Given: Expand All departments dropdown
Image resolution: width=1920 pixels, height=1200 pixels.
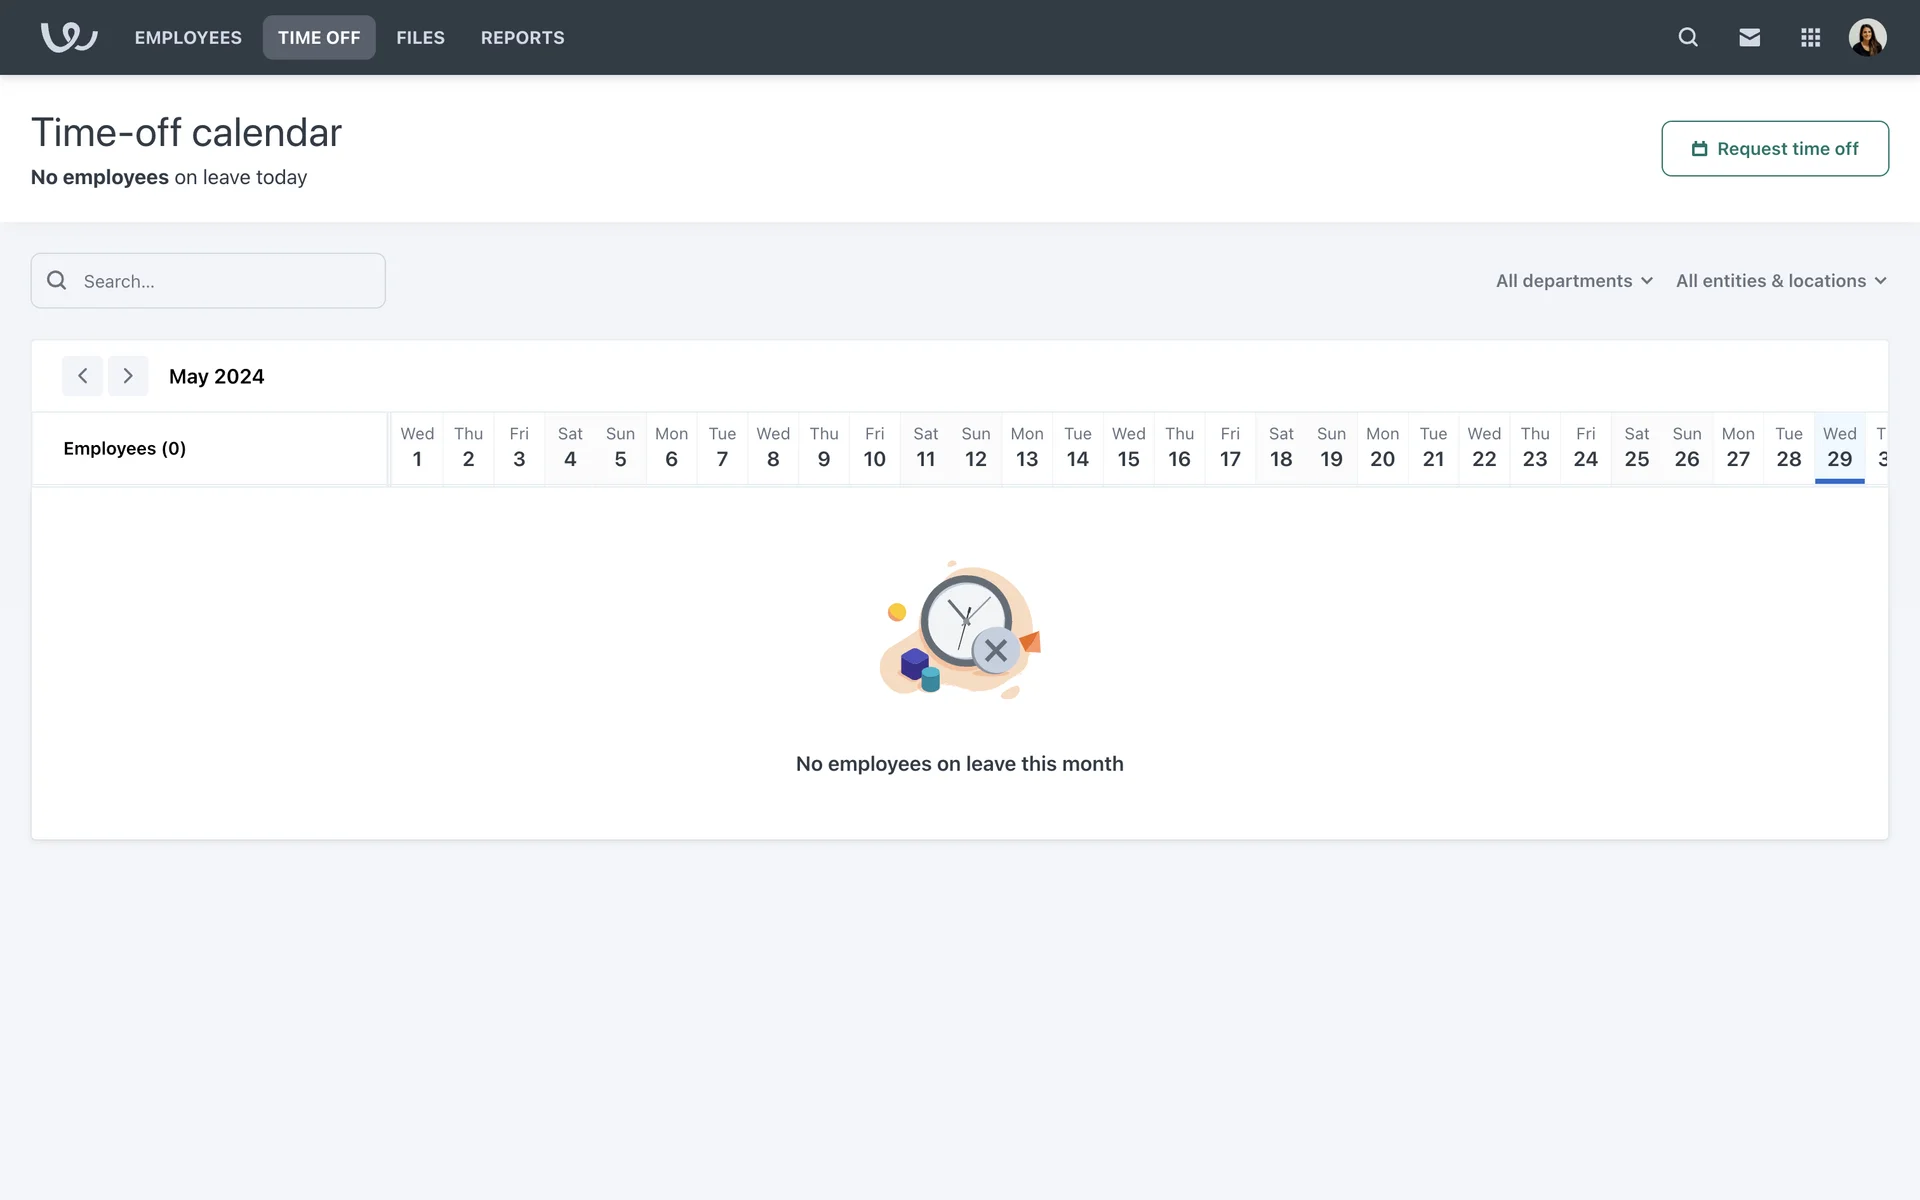Looking at the screenshot, I should click(x=1574, y=281).
